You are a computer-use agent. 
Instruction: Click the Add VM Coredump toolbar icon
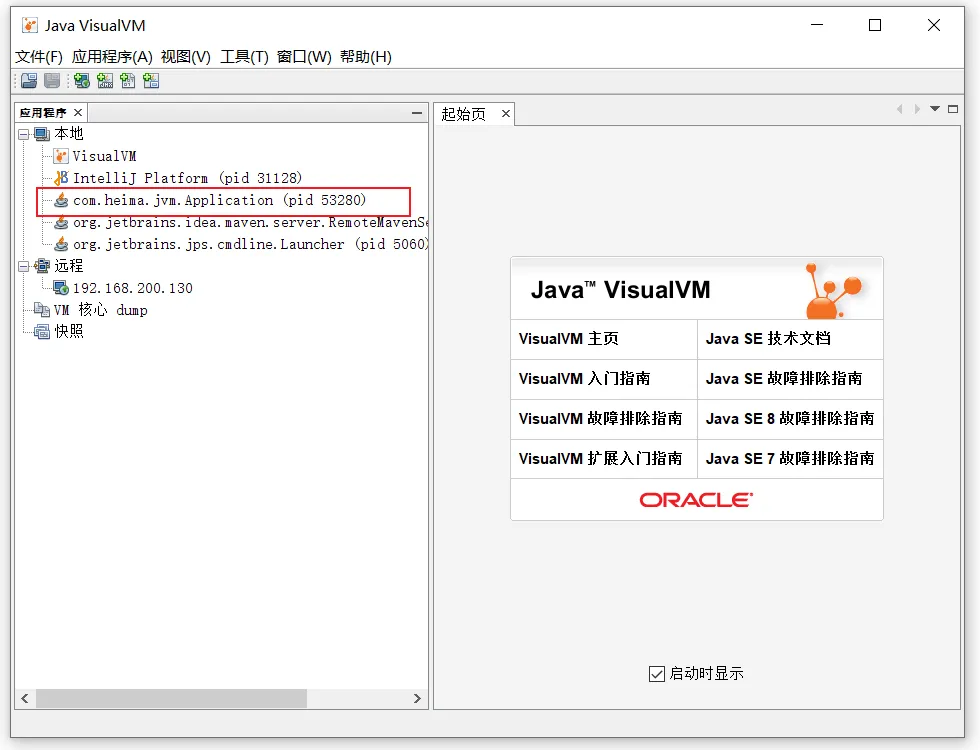click(128, 81)
